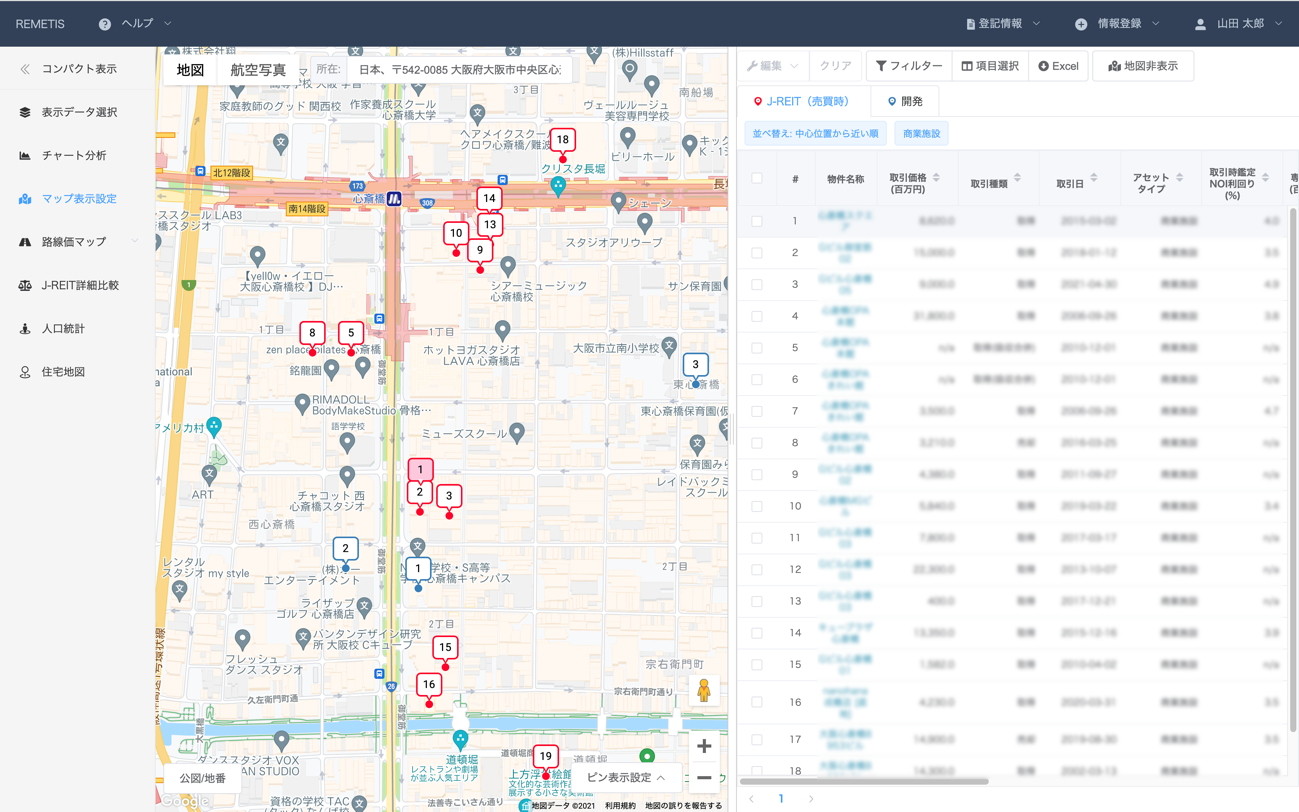The image size is (1299, 812).
Task: Check the checkbox for row 14
Action: point(757,633)
